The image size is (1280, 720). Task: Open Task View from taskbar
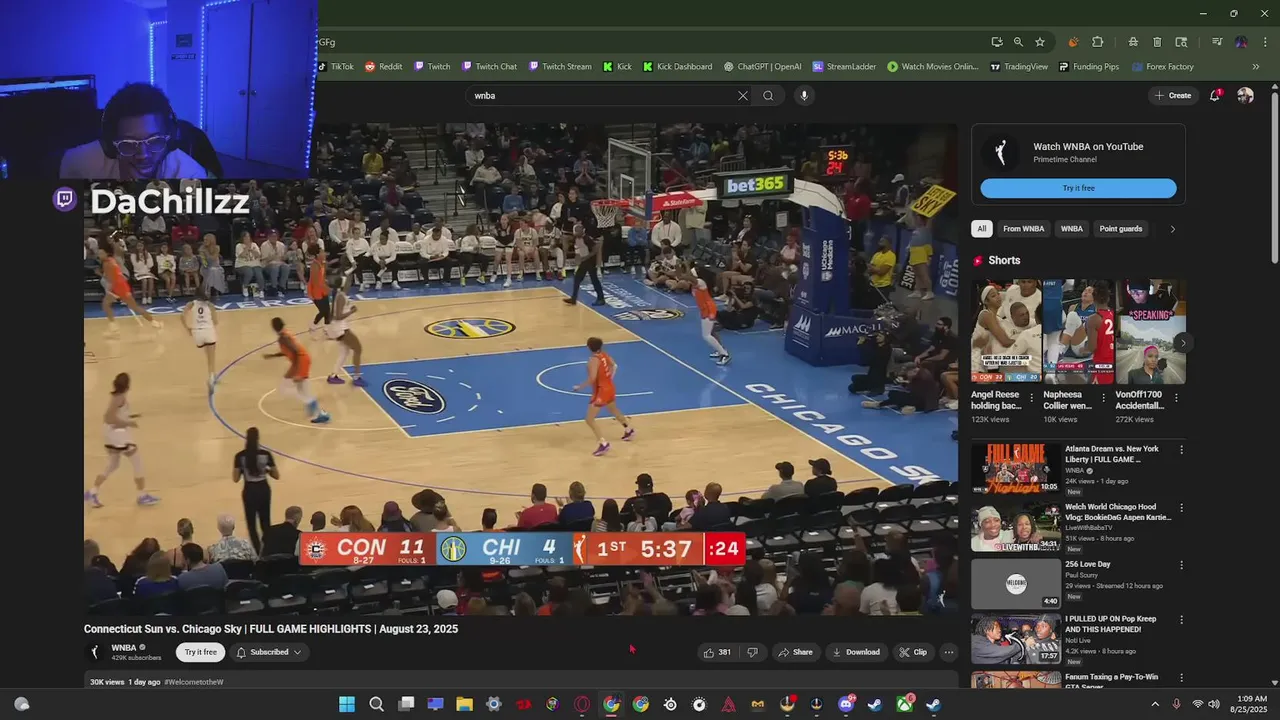click(406, 704)
